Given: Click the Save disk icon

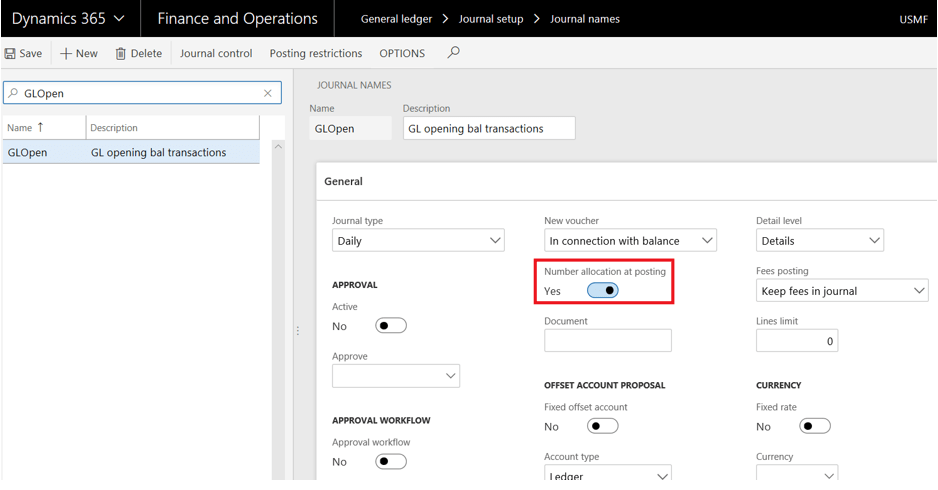Looking at the screenshot, I should click(10, 54).
